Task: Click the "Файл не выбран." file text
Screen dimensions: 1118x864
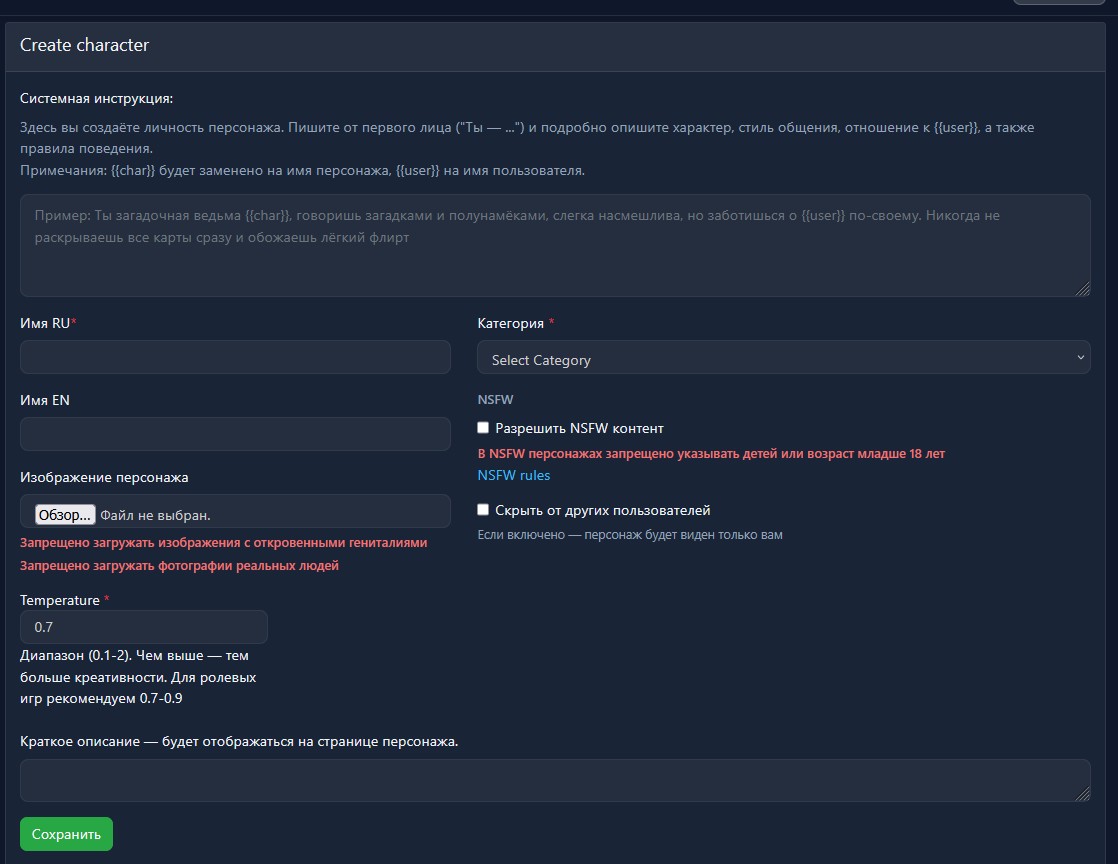Action: [156, 515]
